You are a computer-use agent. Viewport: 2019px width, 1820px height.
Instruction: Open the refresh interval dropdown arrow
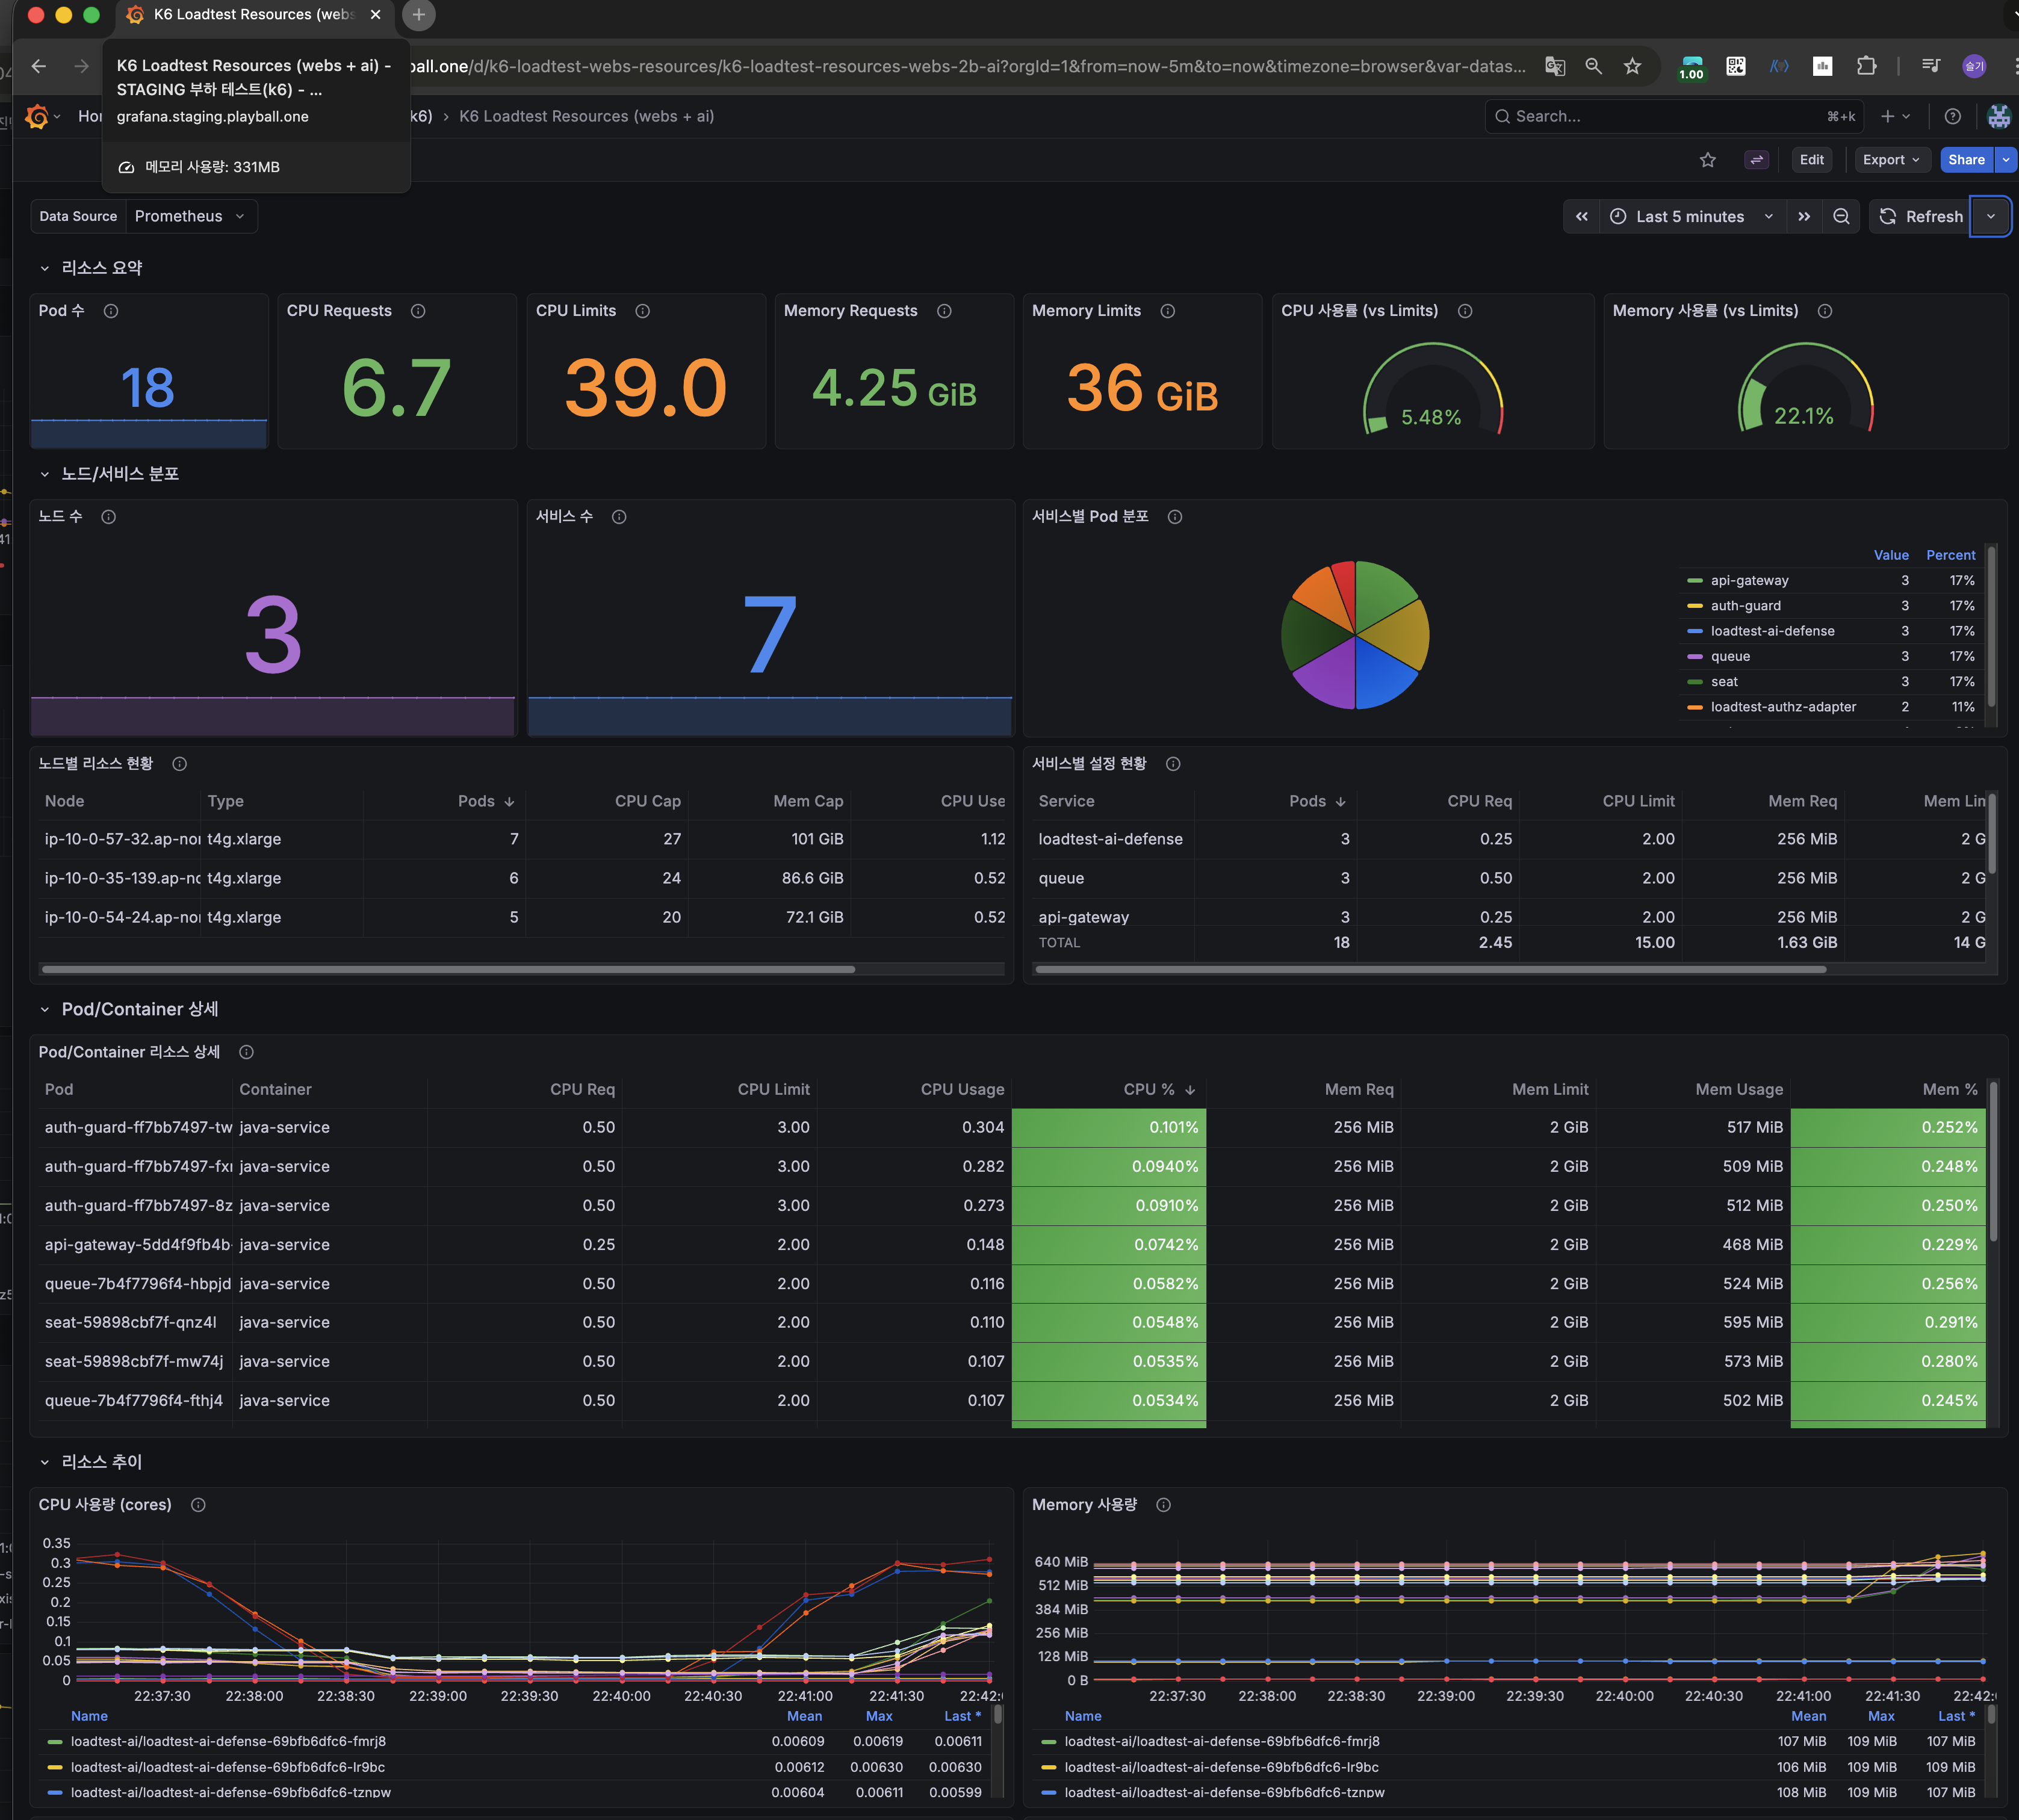click(x=1990, y=216)
